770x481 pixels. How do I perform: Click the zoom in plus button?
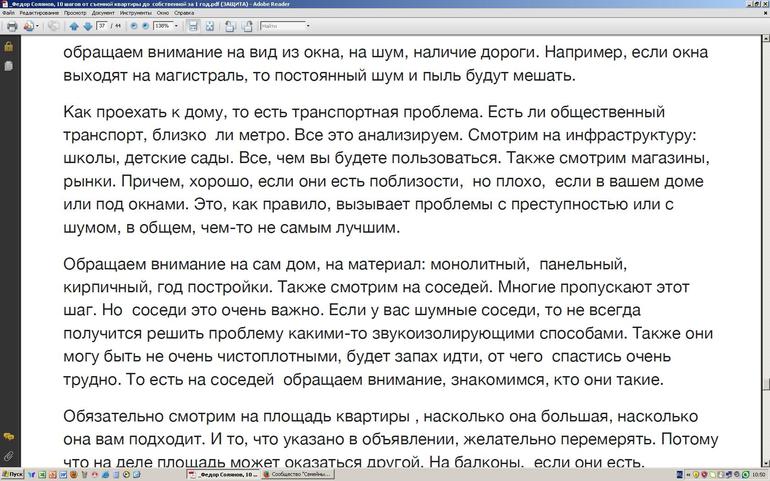[x=146, y=26]
